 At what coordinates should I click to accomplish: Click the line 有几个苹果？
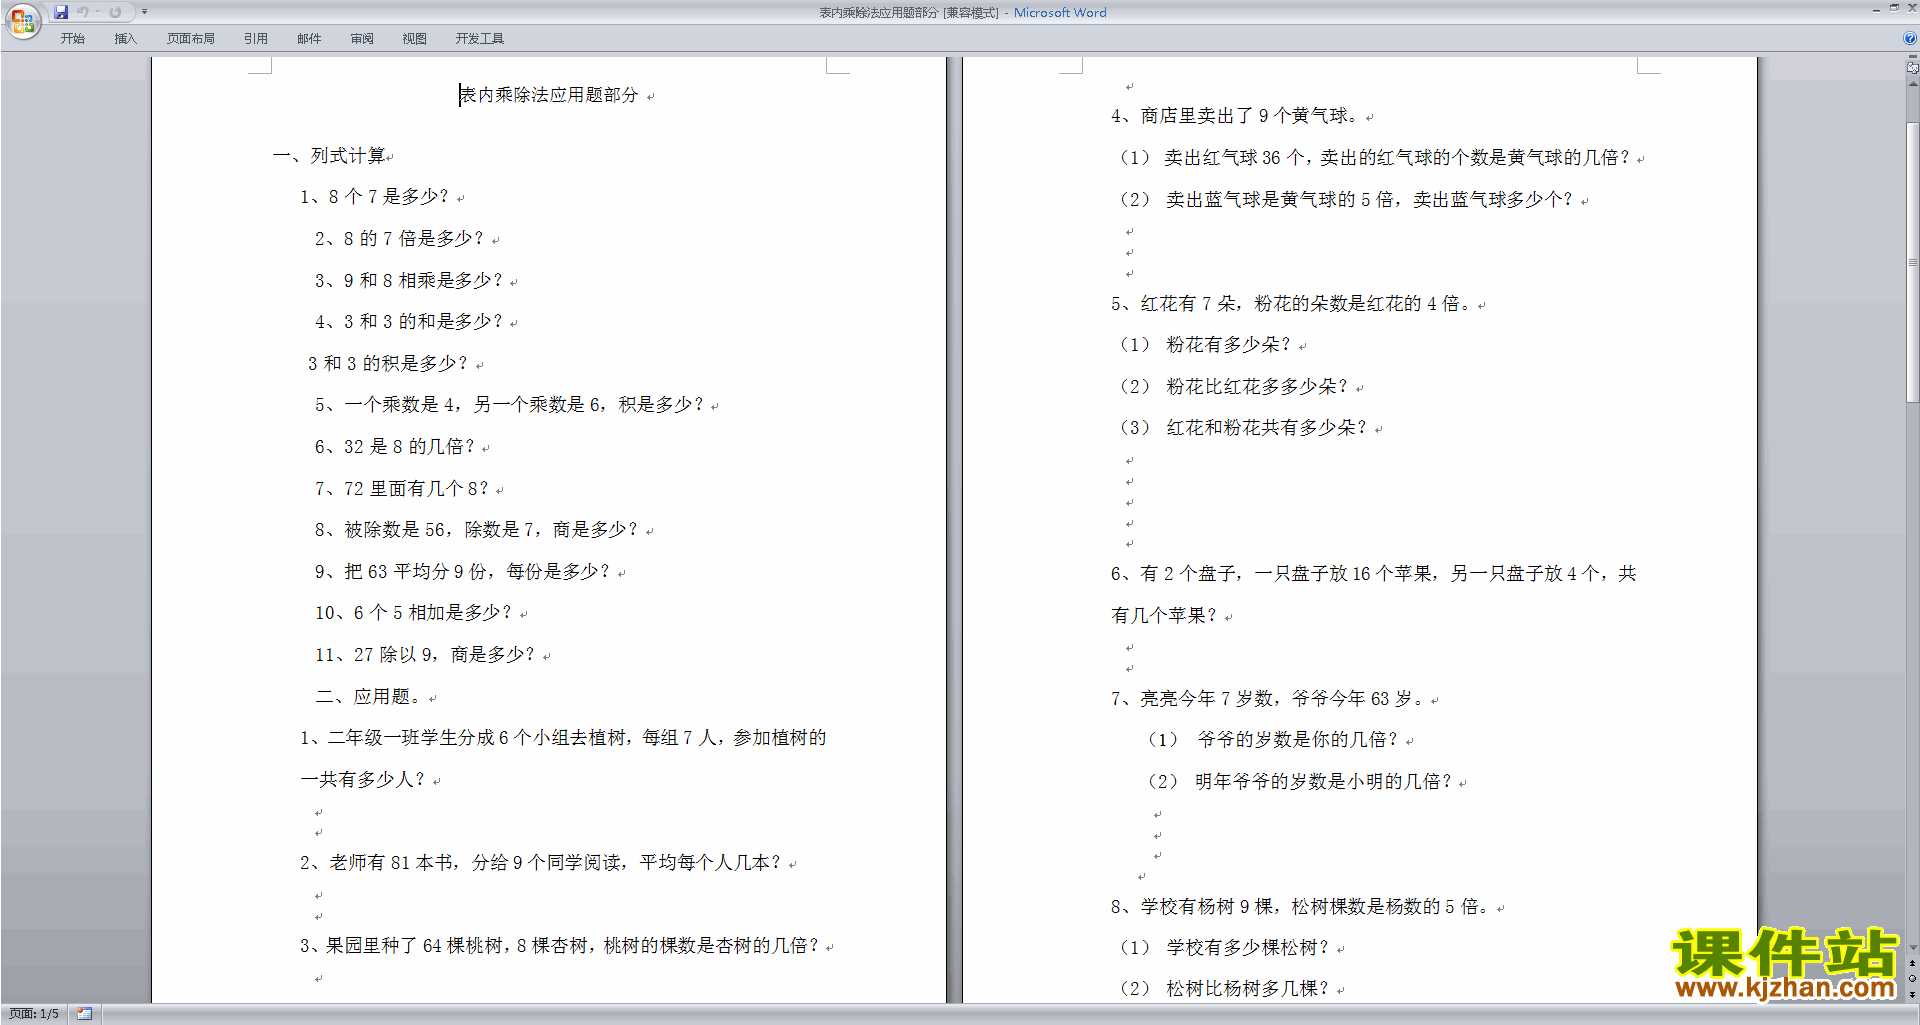point(1165,616)
